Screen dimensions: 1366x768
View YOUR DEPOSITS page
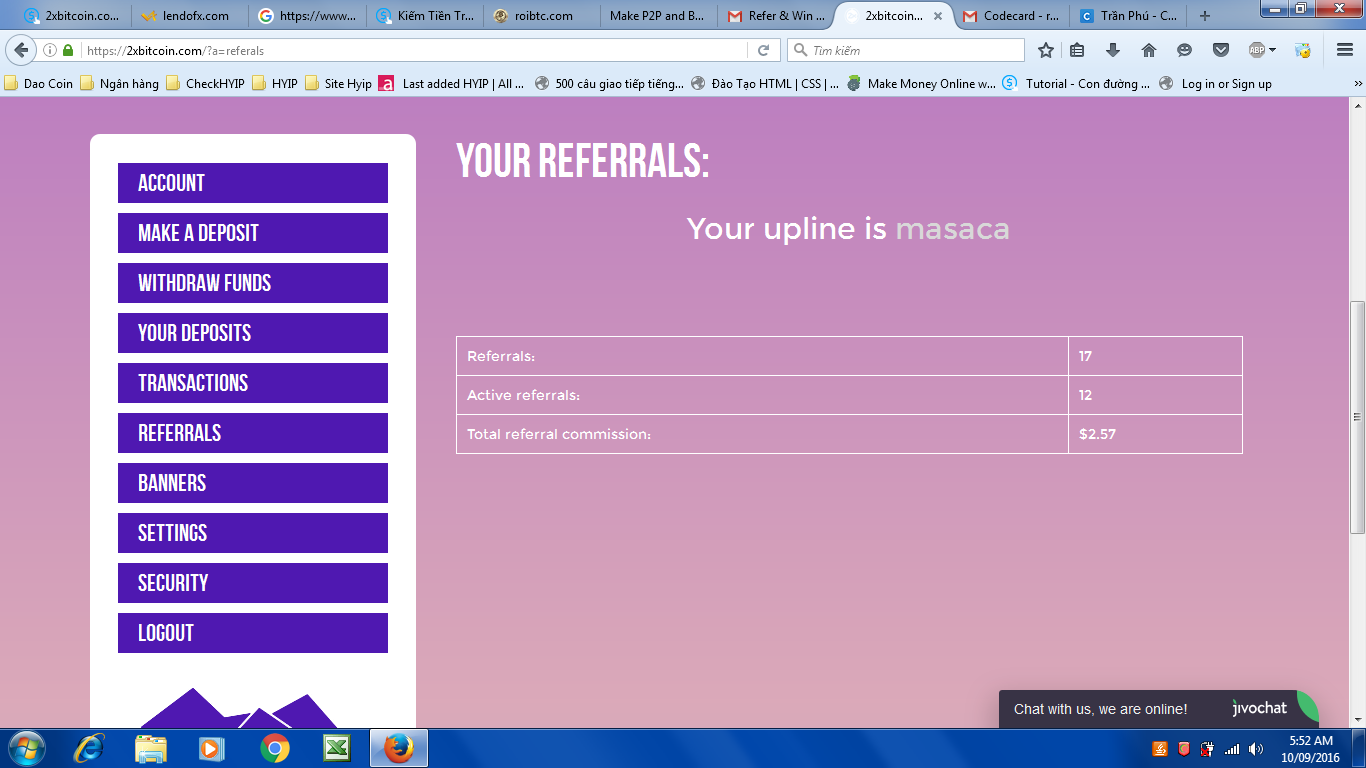tap(253, 333)
